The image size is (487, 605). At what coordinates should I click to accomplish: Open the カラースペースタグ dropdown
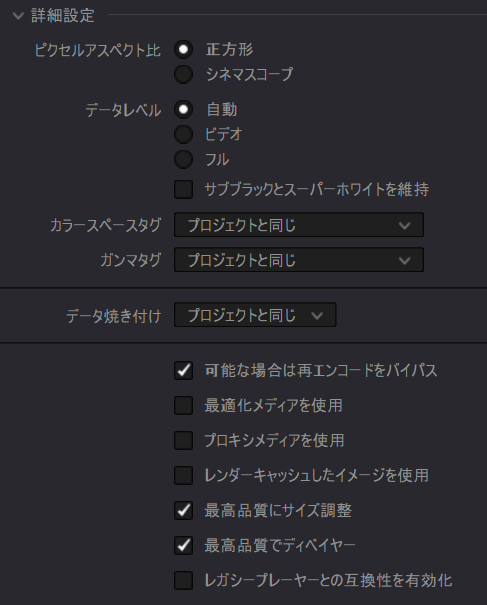299,225
